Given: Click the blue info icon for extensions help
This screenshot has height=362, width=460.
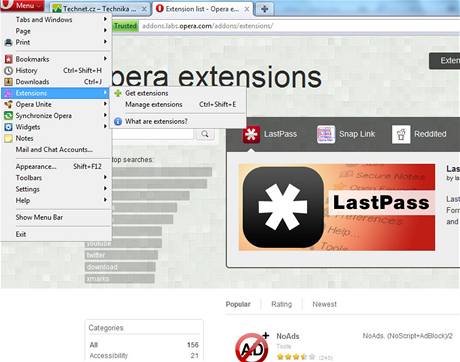Looking at the screenshot, I should click(118, 122).
